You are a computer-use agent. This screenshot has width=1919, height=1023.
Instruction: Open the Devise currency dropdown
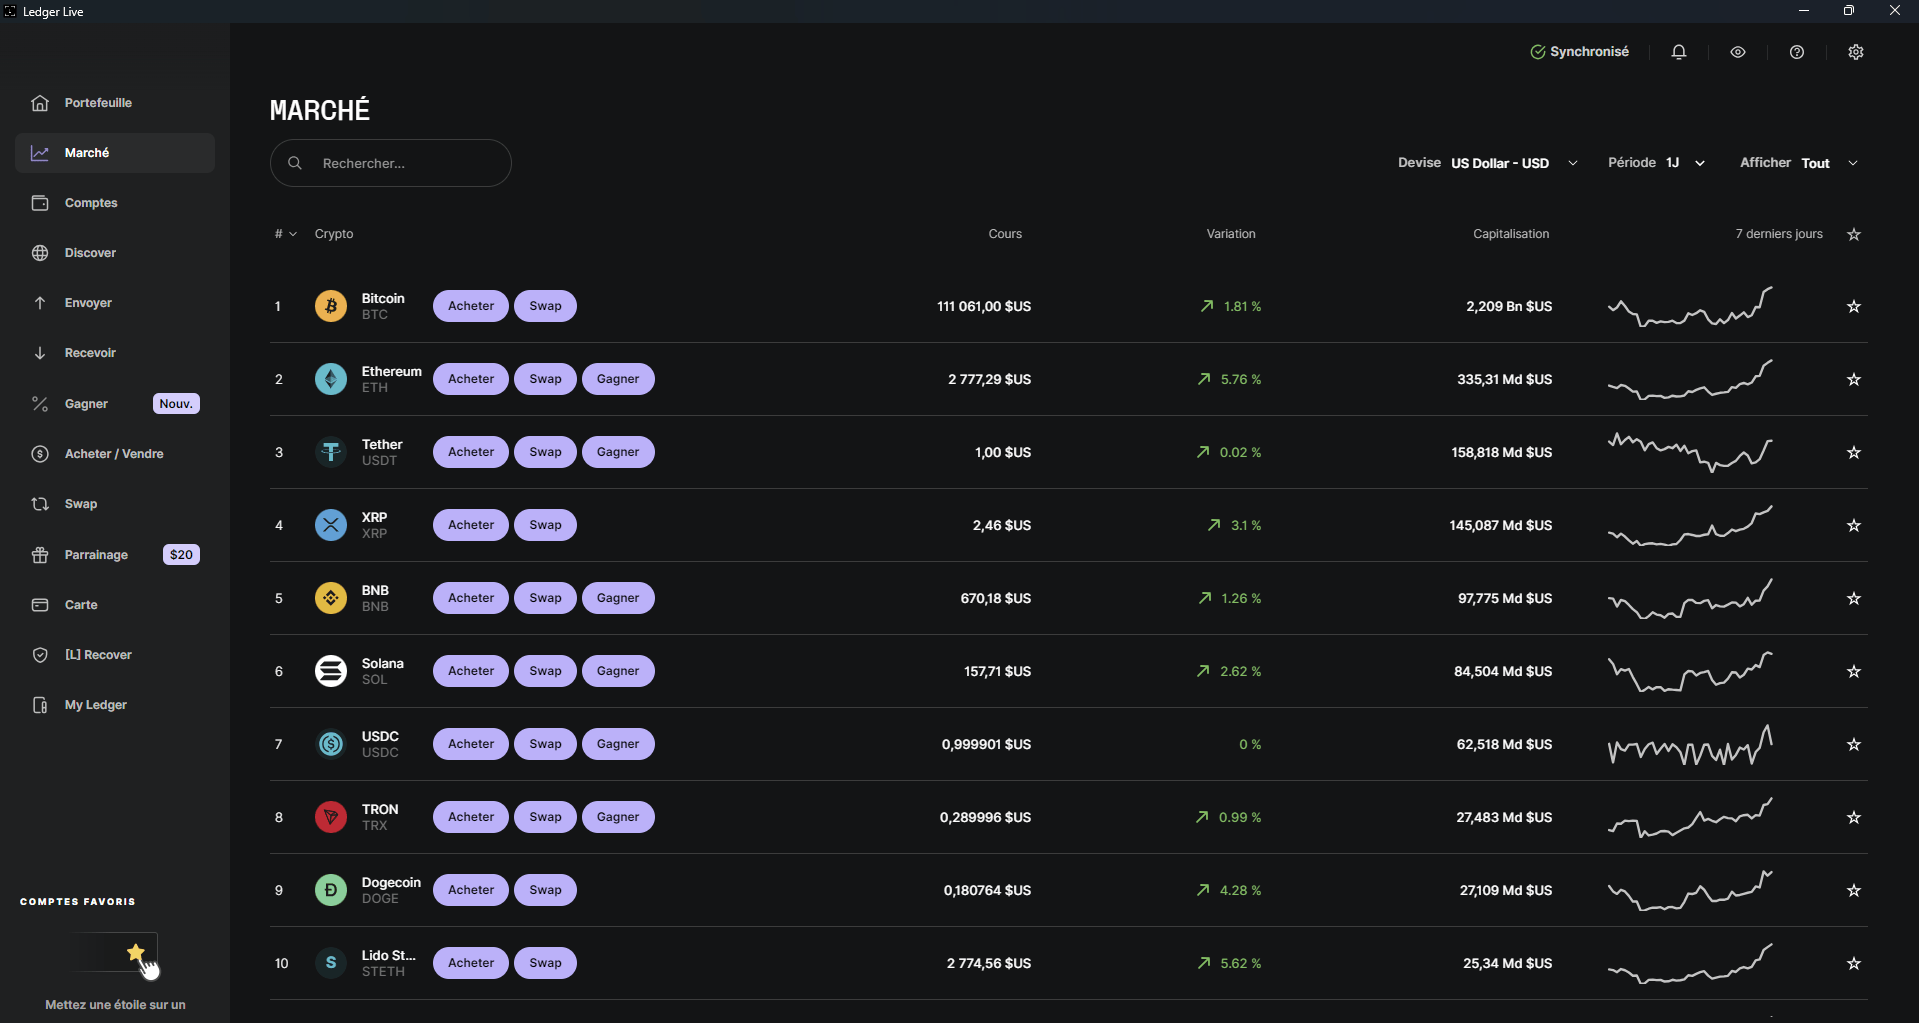[1488, 163]
